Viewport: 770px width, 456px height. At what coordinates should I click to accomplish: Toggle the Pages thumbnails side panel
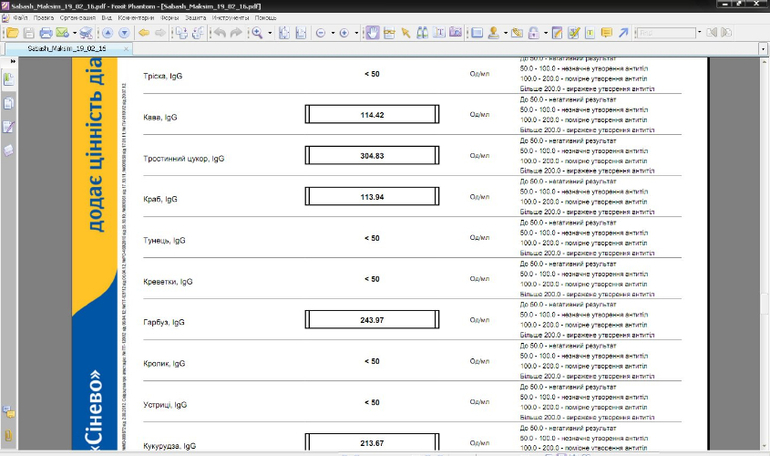(x=9, y=104)
